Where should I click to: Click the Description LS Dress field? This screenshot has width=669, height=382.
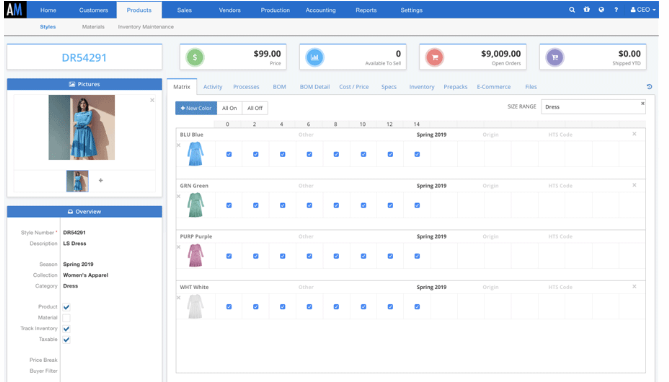point(75,243)
